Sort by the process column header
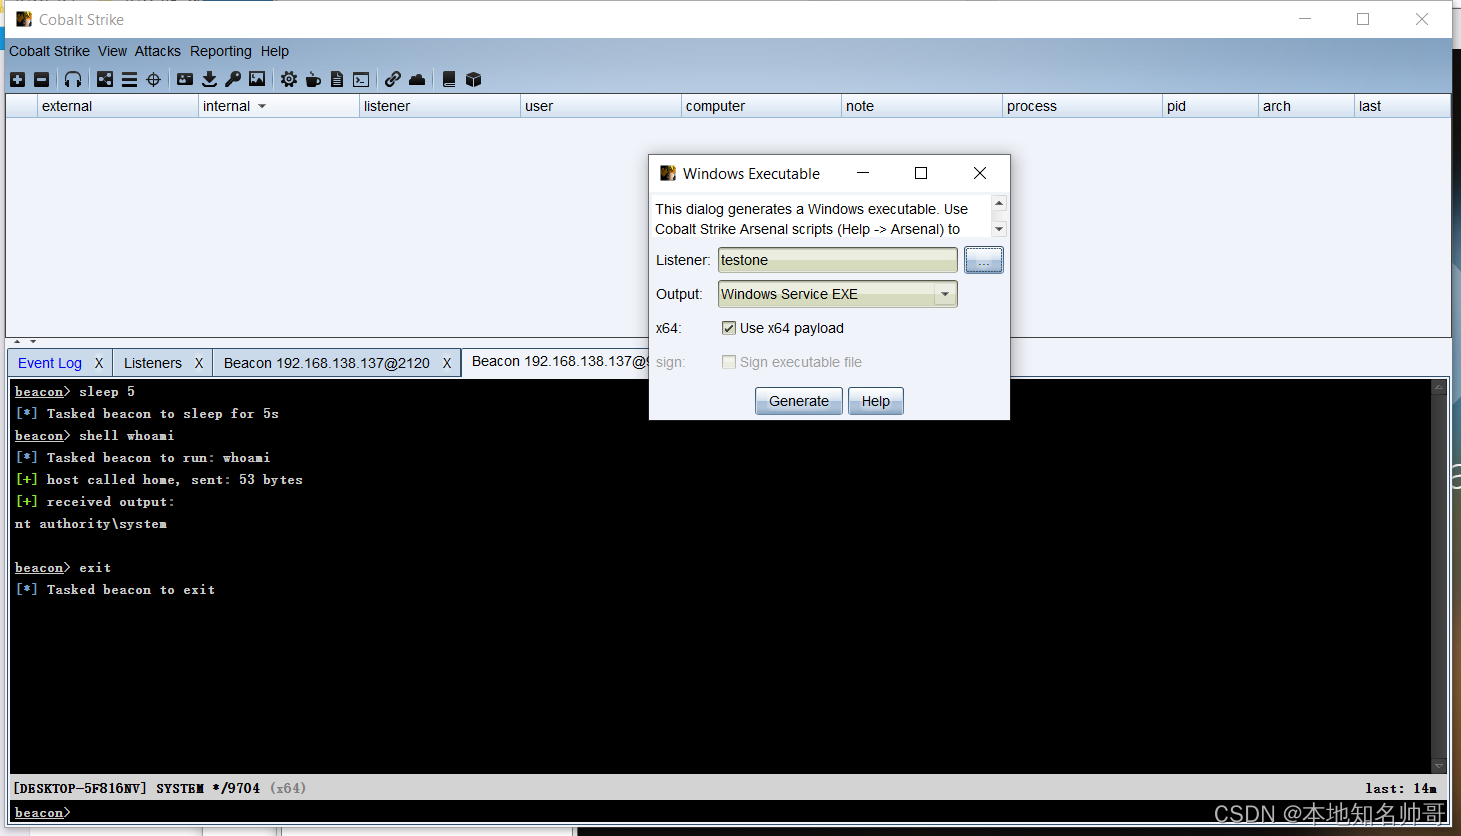The image size is (1461, 836). [1082, 106]
